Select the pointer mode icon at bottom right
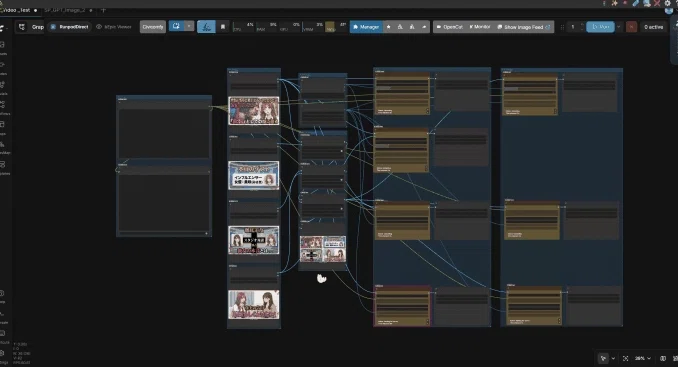The width and height of the screenshot is (678, 367). [x=604, y=358]
